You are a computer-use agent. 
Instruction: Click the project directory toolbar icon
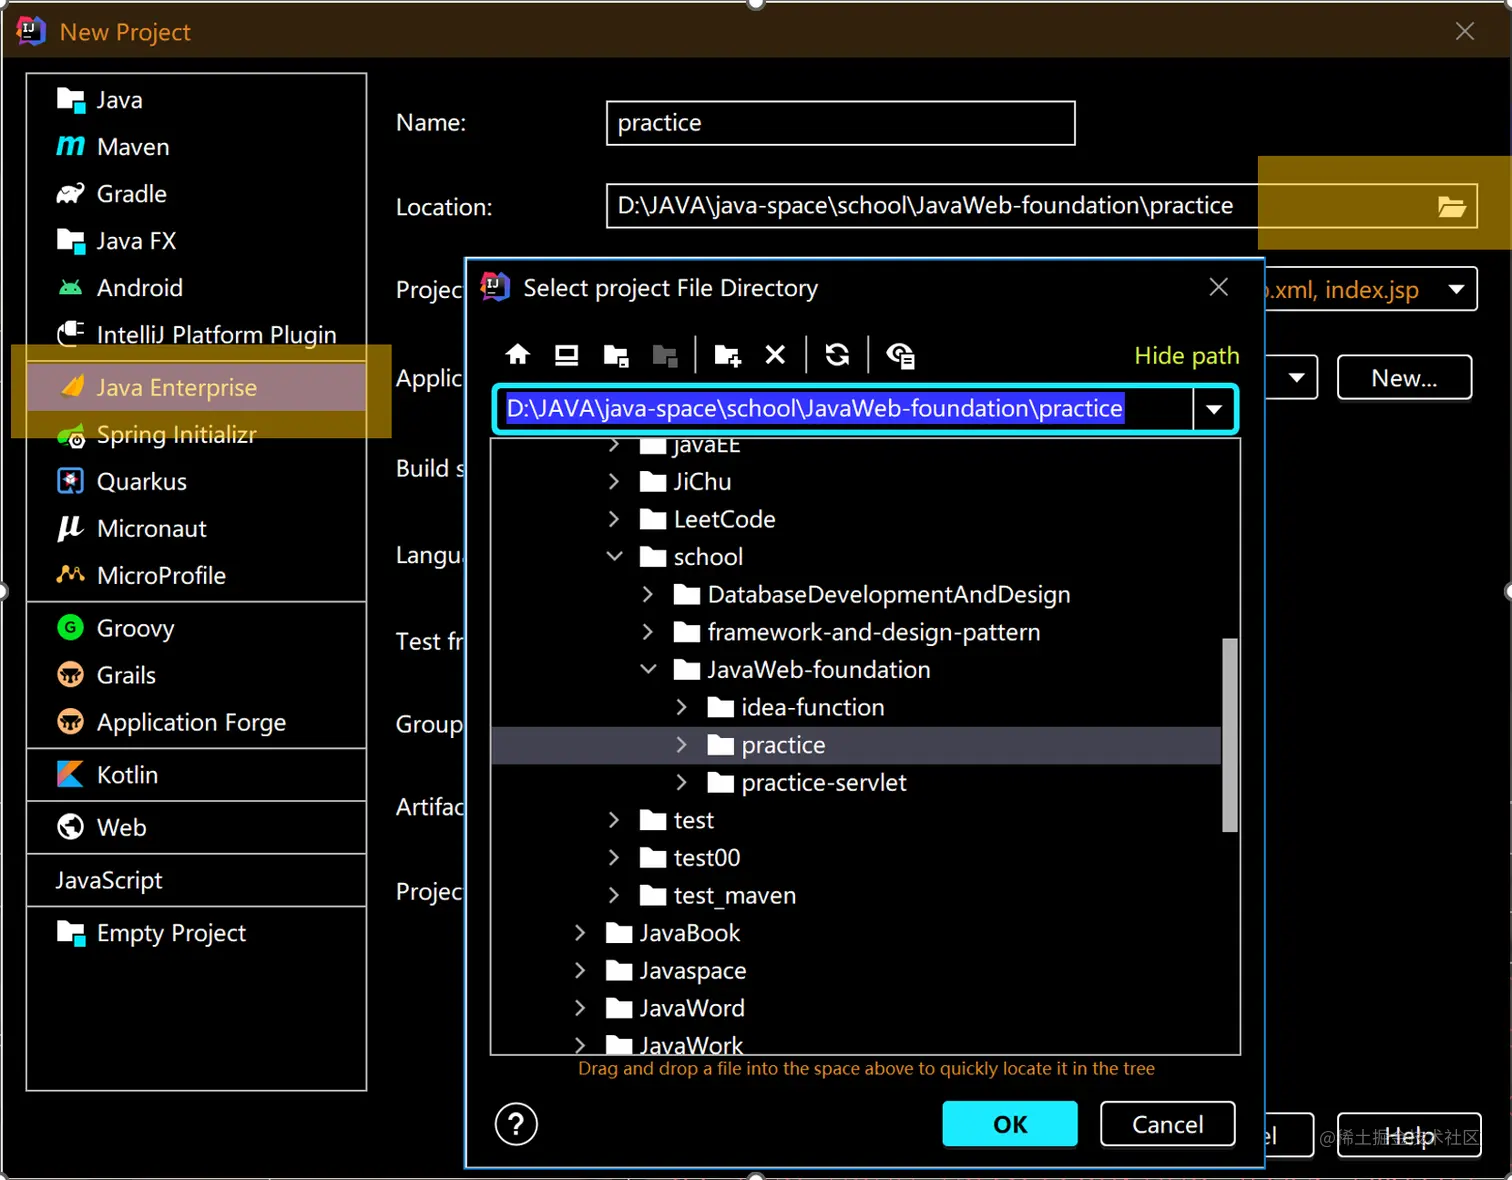pyautogui.click(x=616, y=355)
